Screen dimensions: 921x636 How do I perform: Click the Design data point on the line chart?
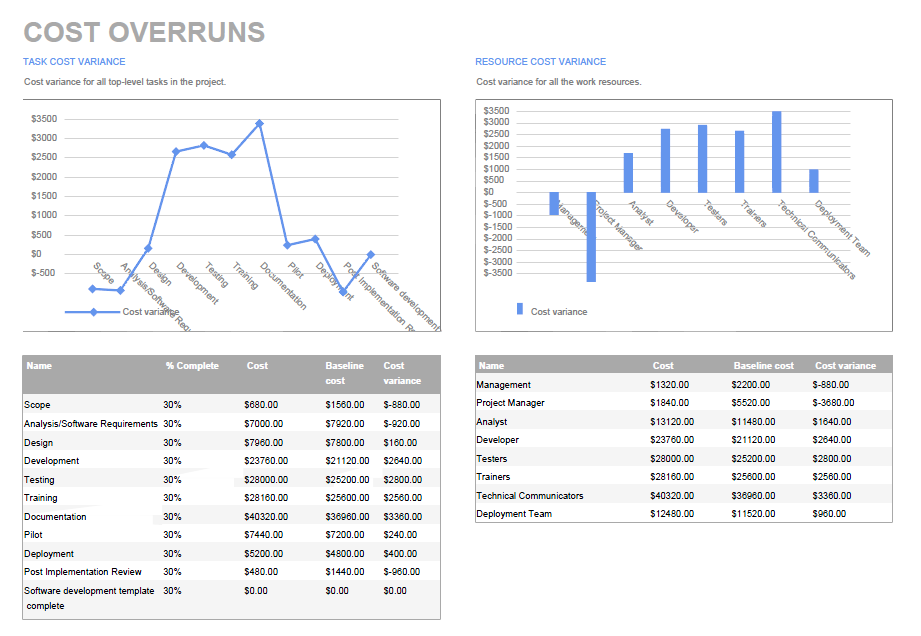(148, 248)
